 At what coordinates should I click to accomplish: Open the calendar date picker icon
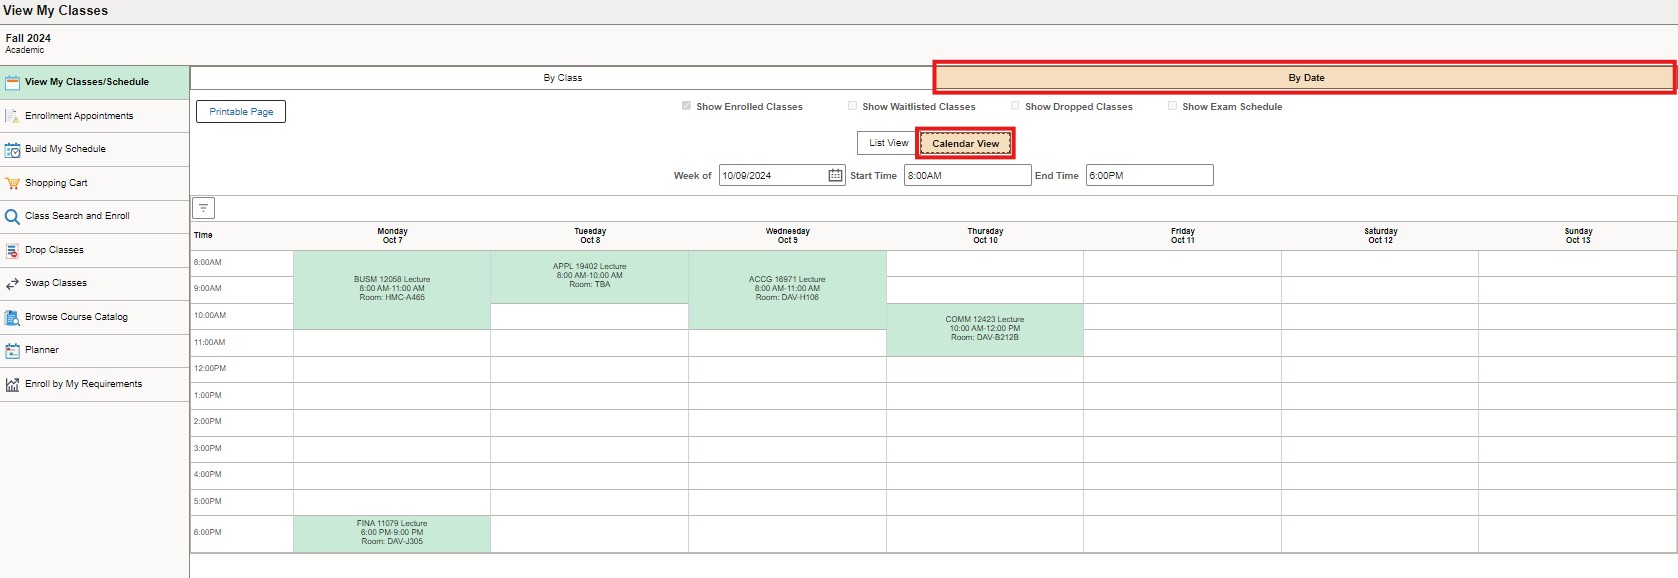(x=835, y=175)
